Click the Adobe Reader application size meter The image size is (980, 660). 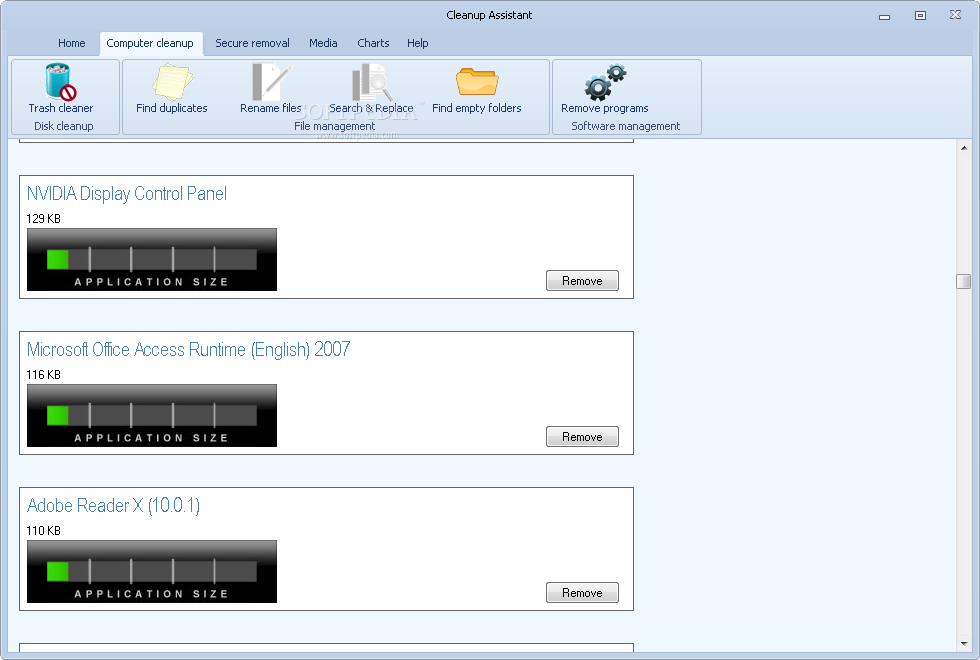click(152, 571)
